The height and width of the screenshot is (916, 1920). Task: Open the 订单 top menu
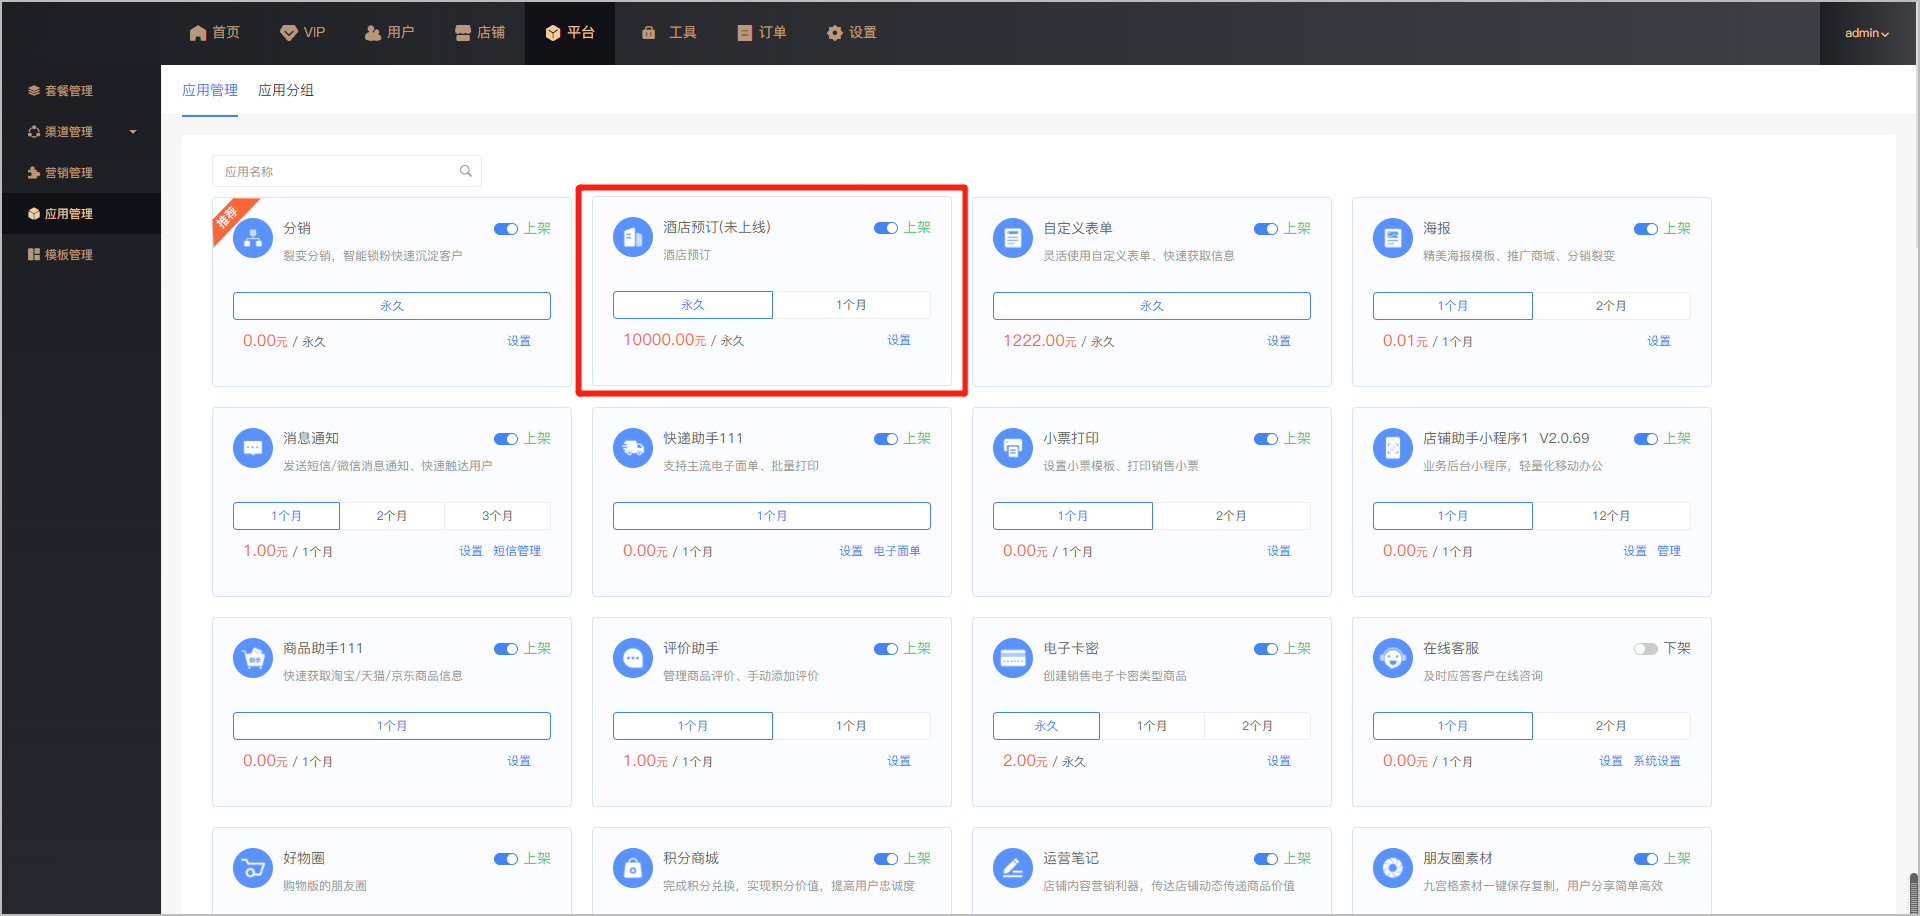click(762, 33)
